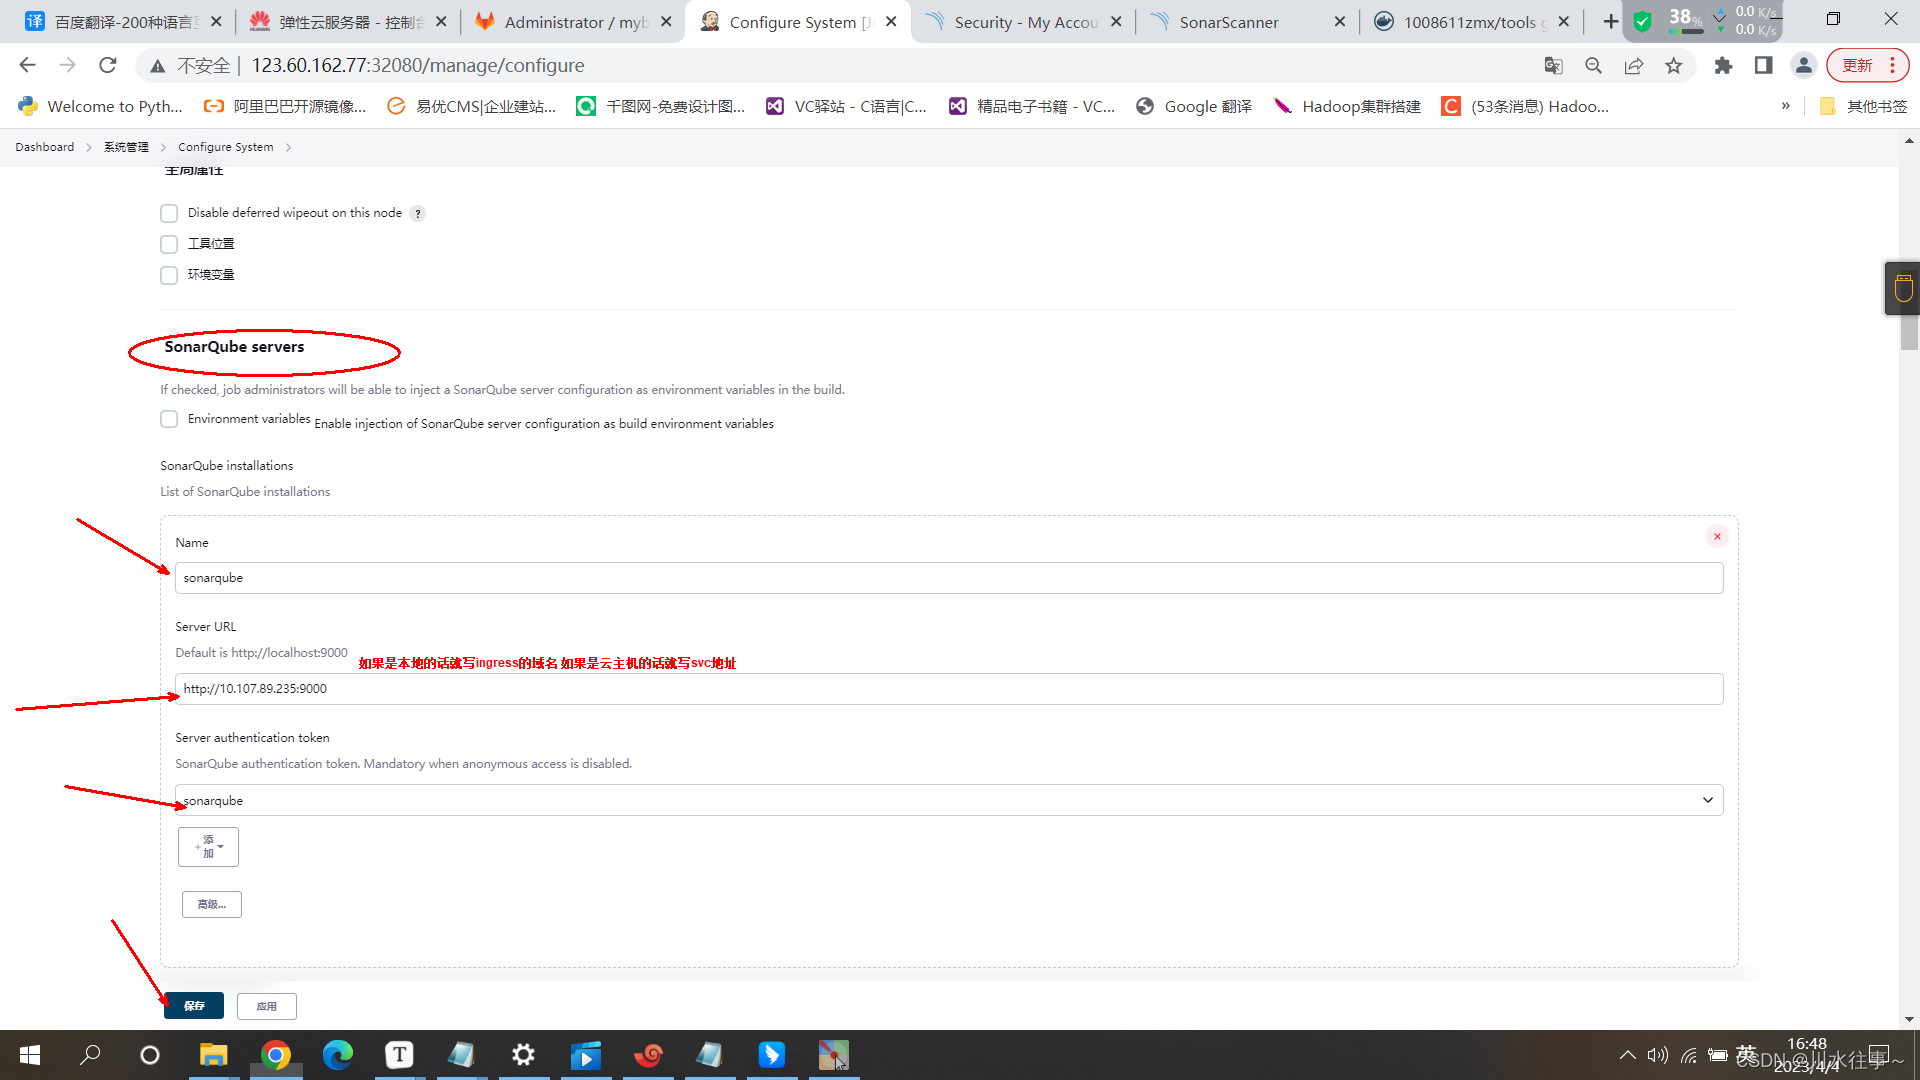
Task: Switch to the SonarScanner browser tab
Action: (1230, 22)
